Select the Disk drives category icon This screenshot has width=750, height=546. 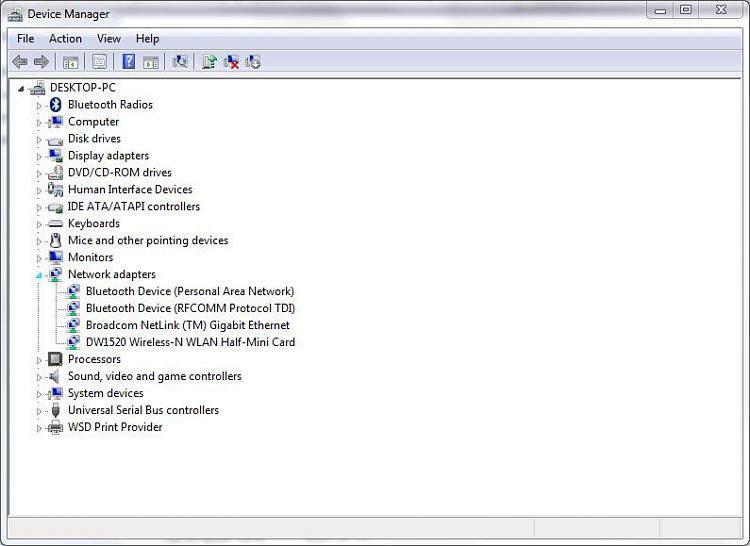(x=55, y=140)
